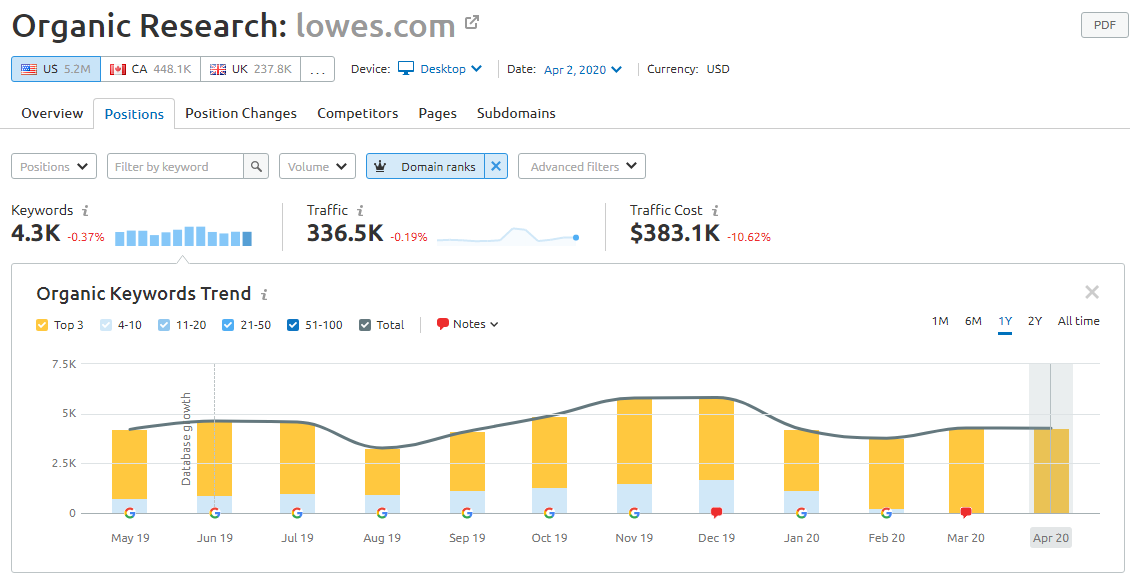The height and width of the screenshot is (578, 1130).
Task: Click the US flag icon
Action: point(29,69)
